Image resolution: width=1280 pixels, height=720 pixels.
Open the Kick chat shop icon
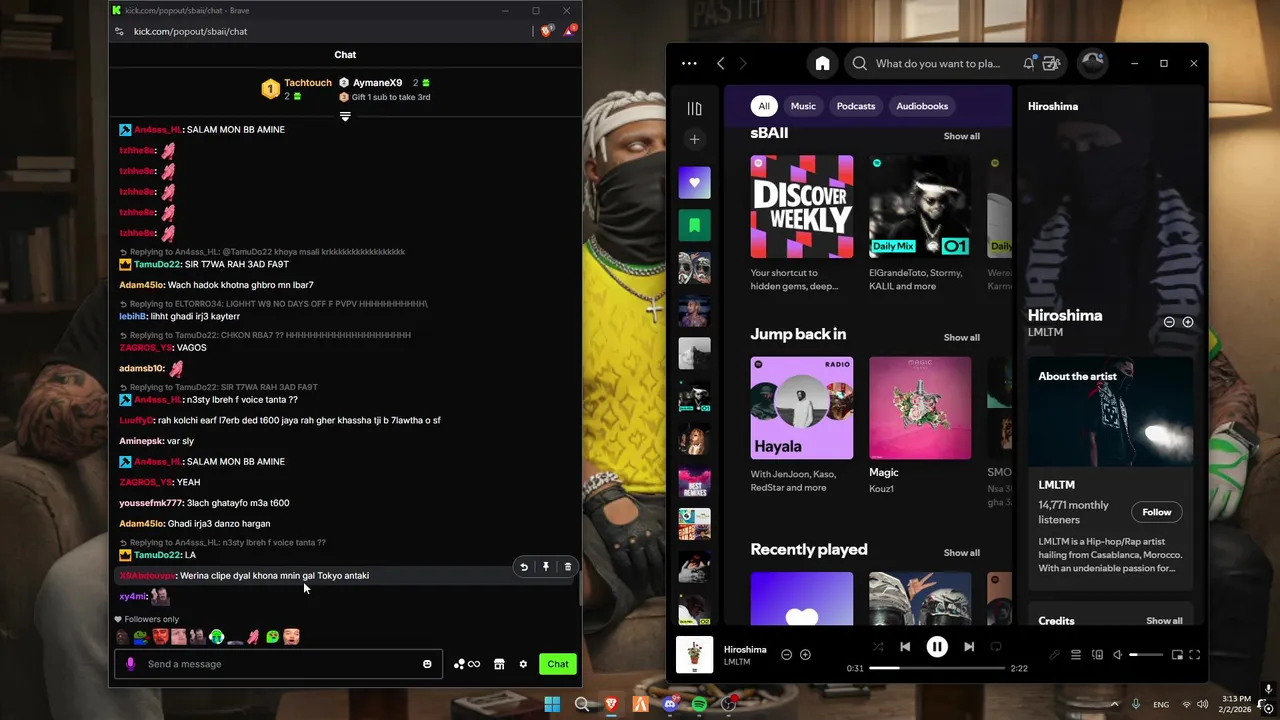click(499, 664)
